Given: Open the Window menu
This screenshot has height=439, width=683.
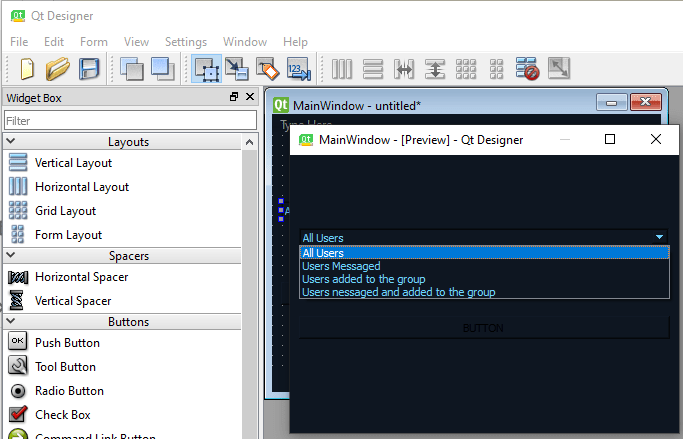Looking at the screenshot, I should coord(245,42).
